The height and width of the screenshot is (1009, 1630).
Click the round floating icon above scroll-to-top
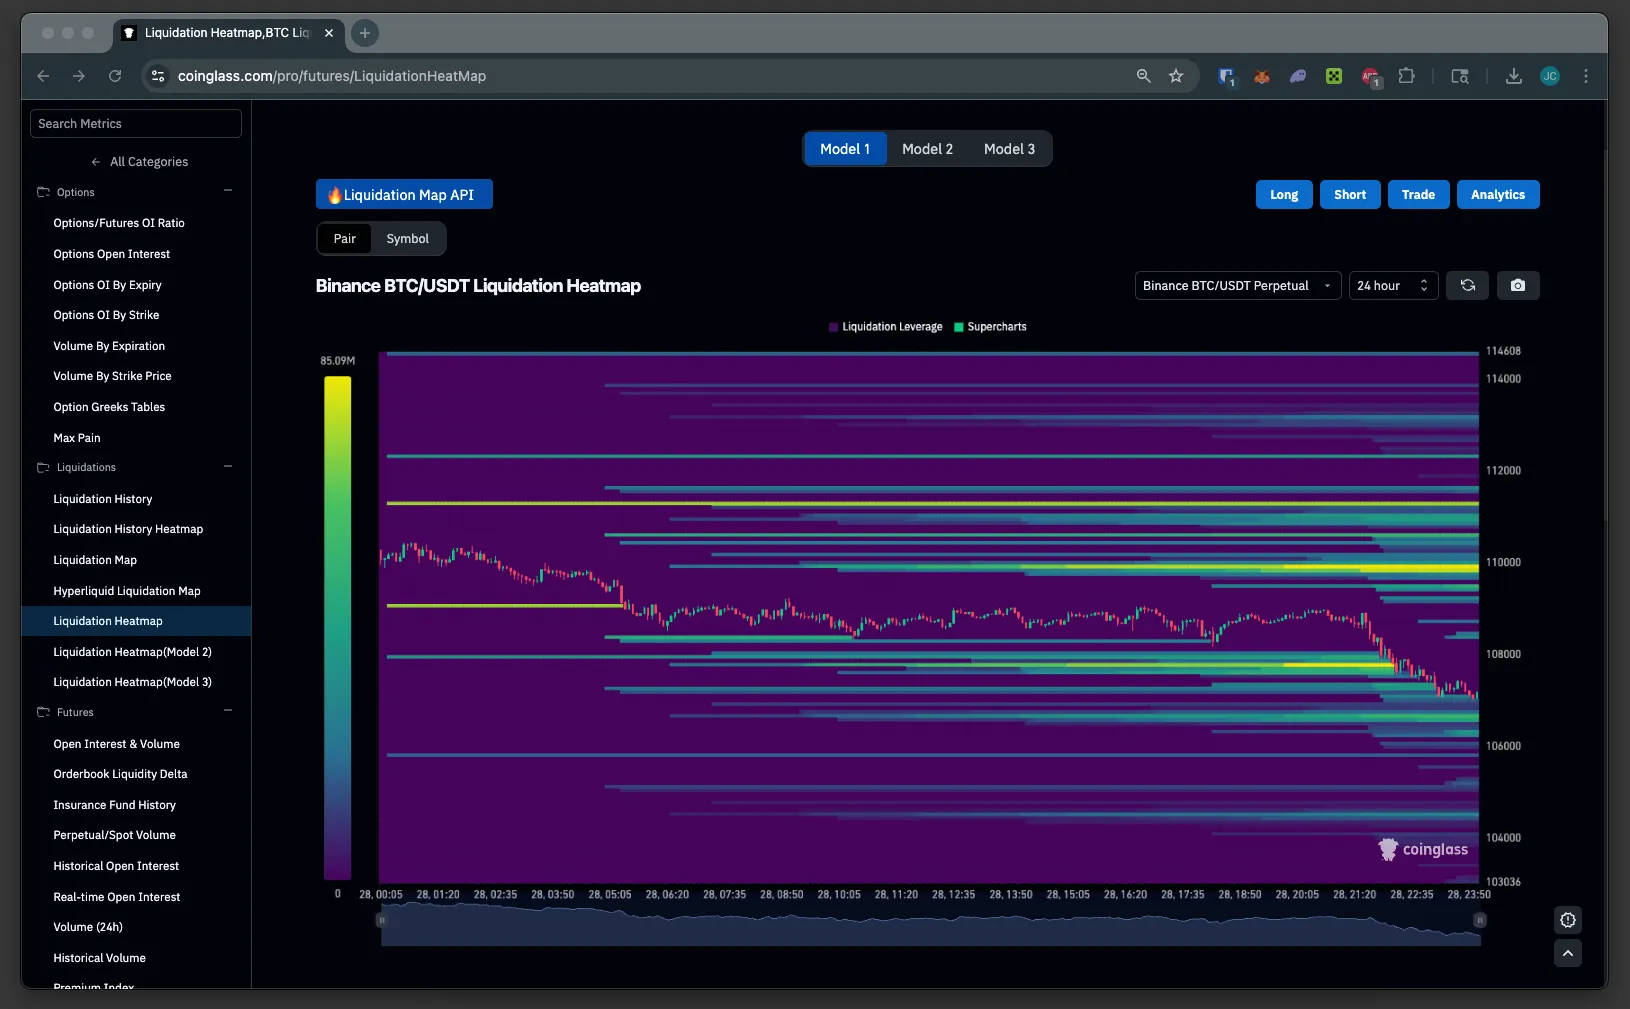pyautogui.click(x=1567, y=920)
